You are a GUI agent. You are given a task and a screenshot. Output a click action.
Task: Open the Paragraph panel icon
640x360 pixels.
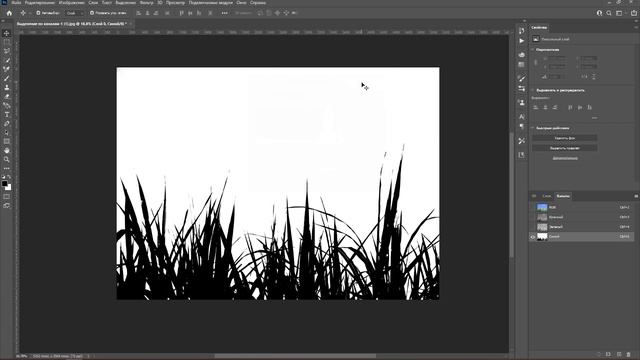(x=521, y=127)
